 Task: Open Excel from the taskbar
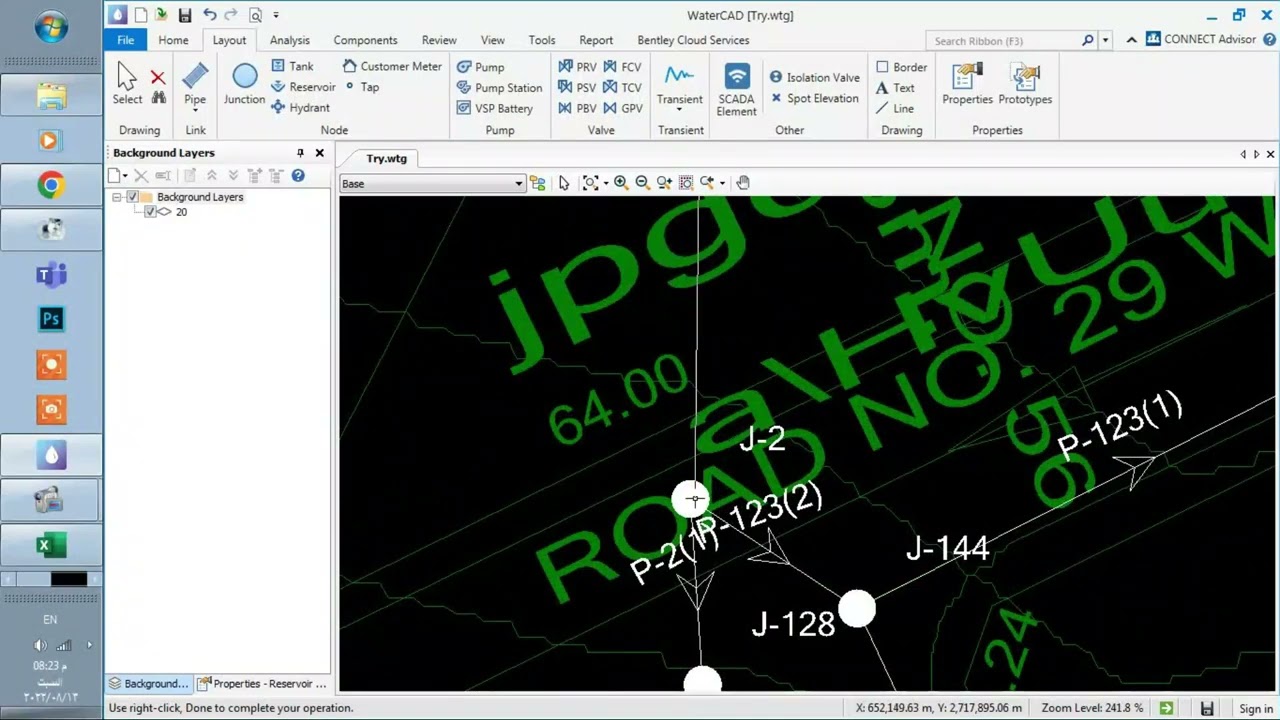[x=51, y=545]
